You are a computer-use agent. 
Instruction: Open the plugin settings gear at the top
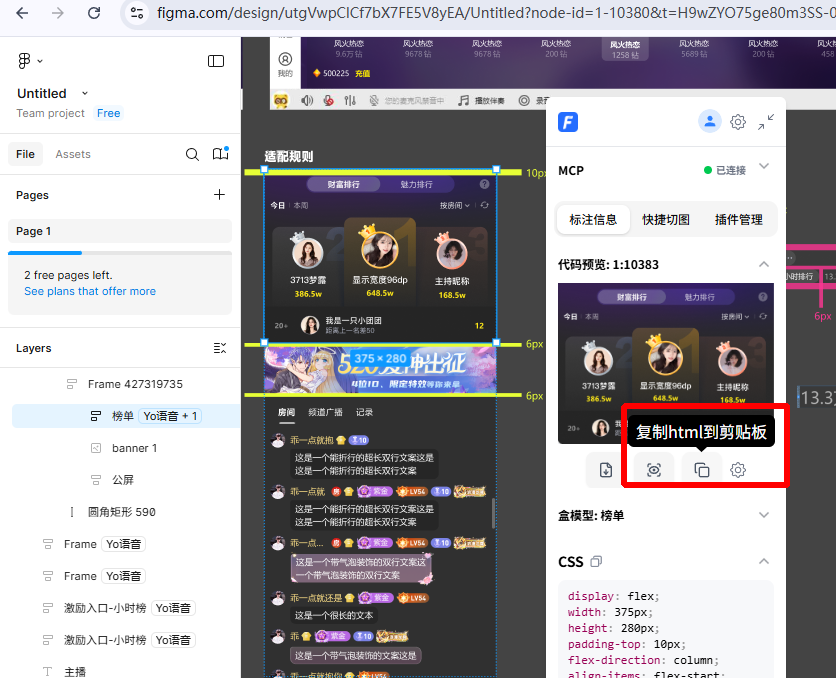pos(738,122)
